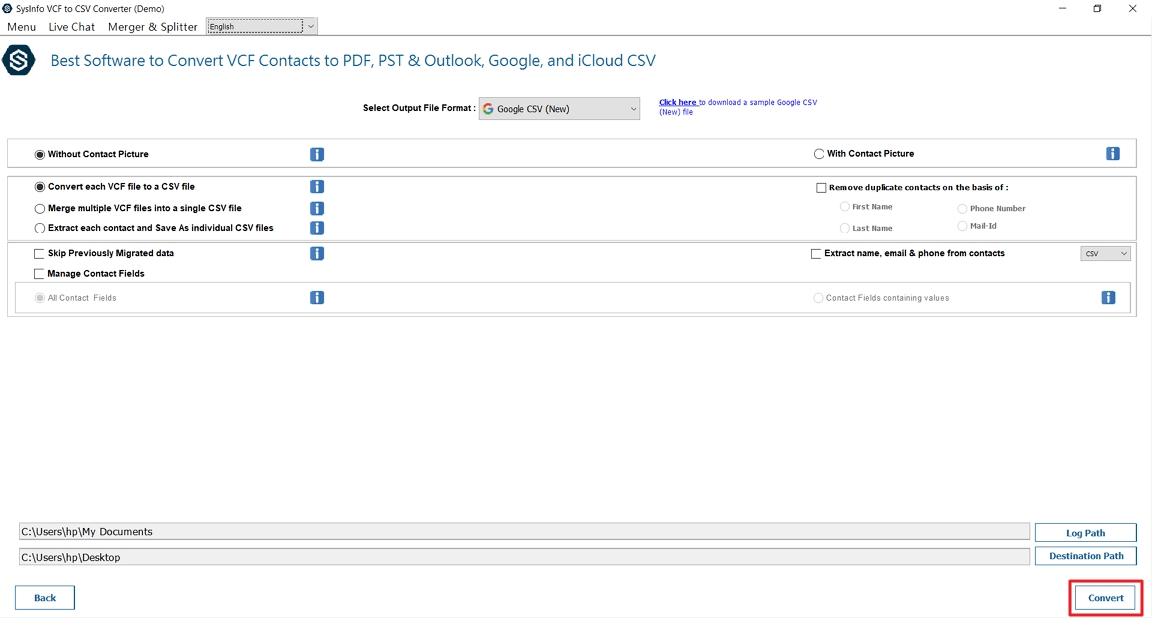Click the header title Best Software to Convert
This screenshot has height=618, width=1152.
click(x=353, y=60)
